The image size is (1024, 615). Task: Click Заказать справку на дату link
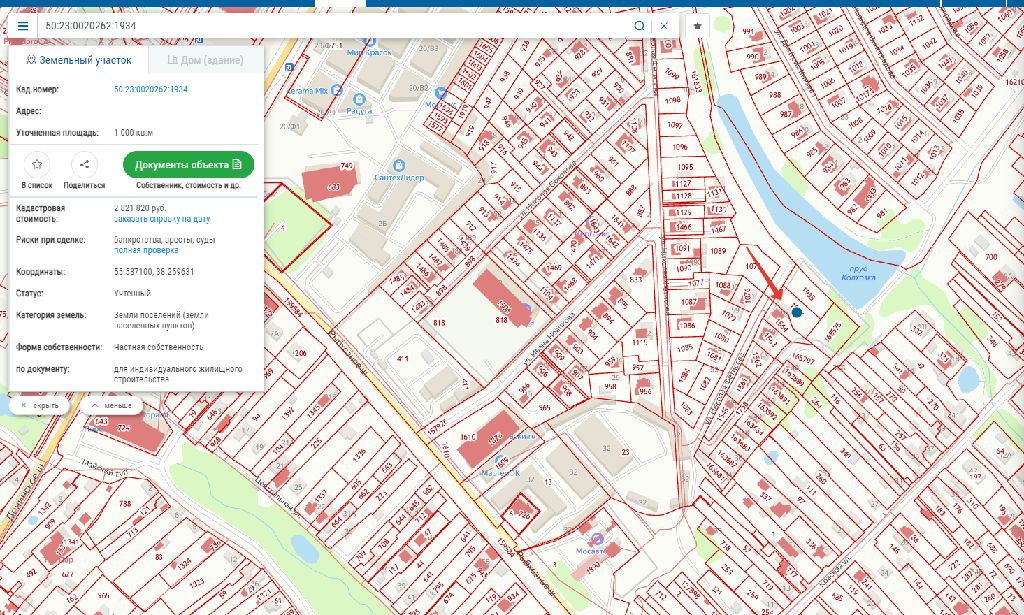coord(162,217)
